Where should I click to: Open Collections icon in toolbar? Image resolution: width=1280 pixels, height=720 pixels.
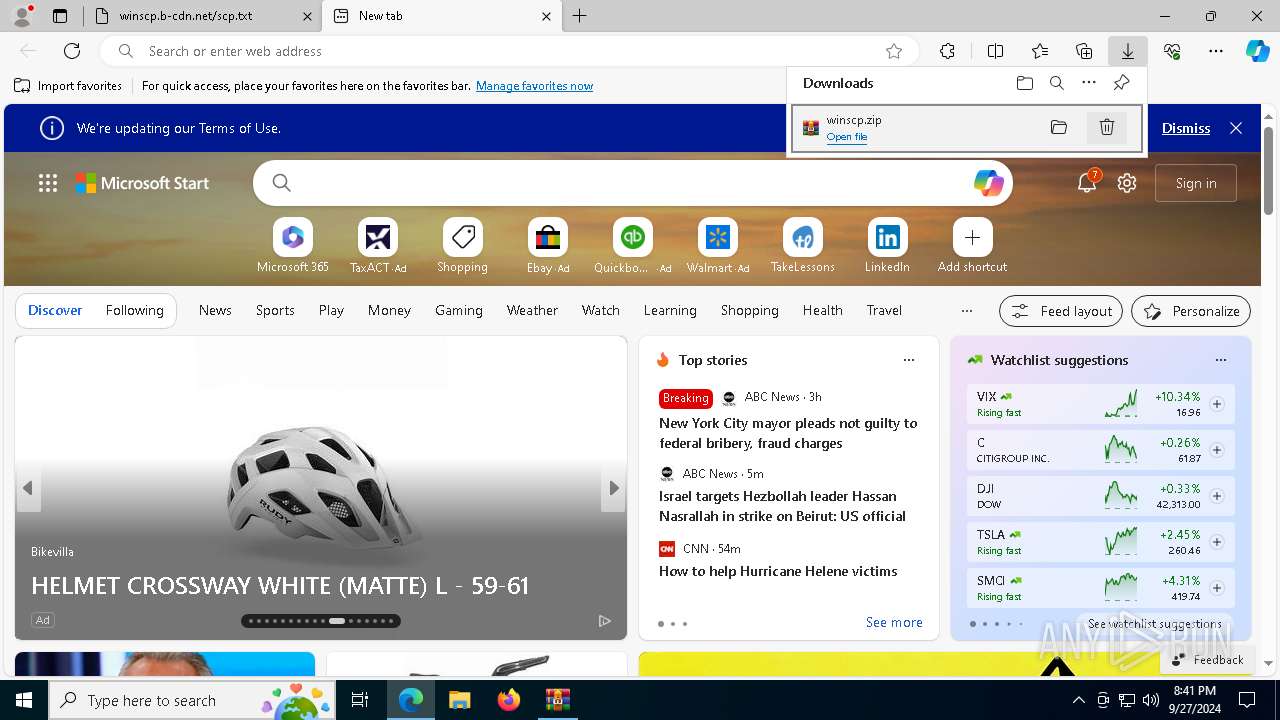coord(1084,51)
